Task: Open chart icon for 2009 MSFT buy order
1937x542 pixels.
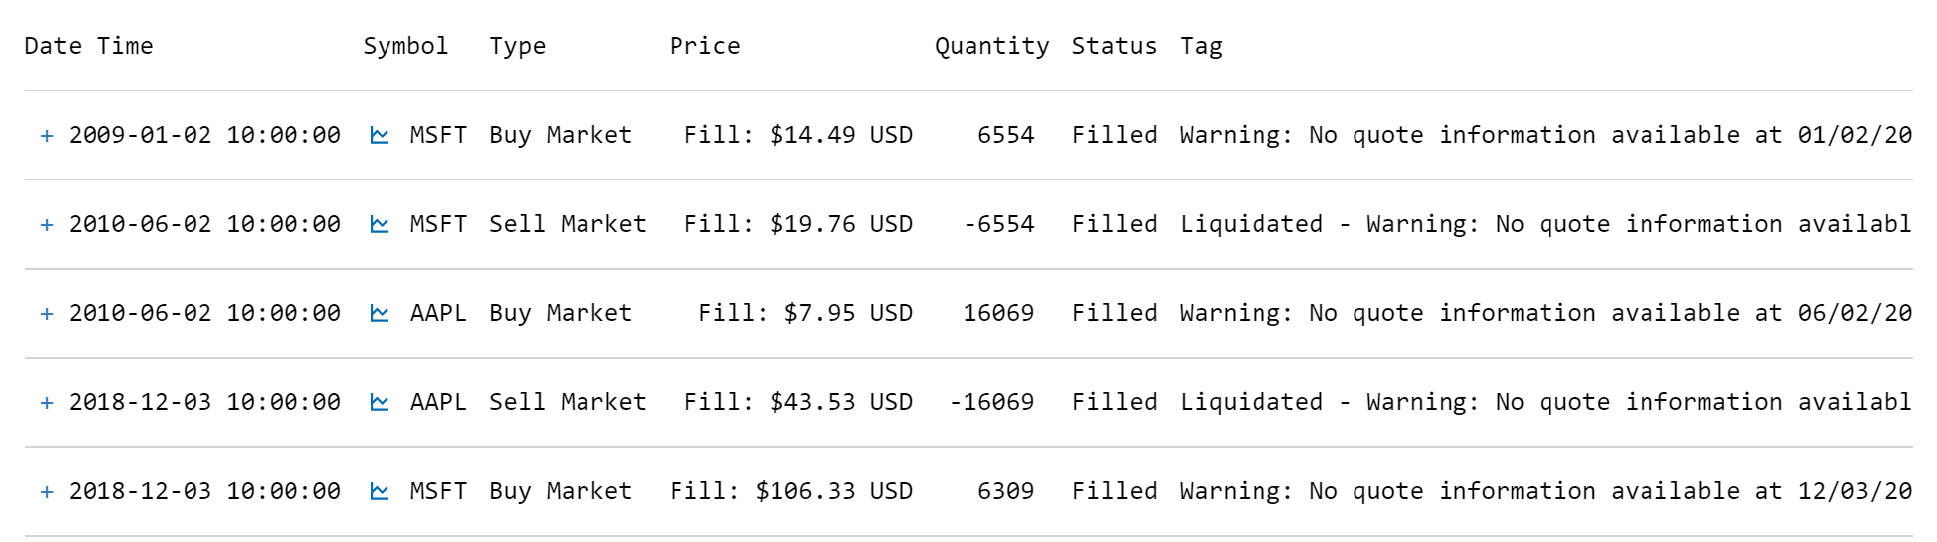Action: 379,135
